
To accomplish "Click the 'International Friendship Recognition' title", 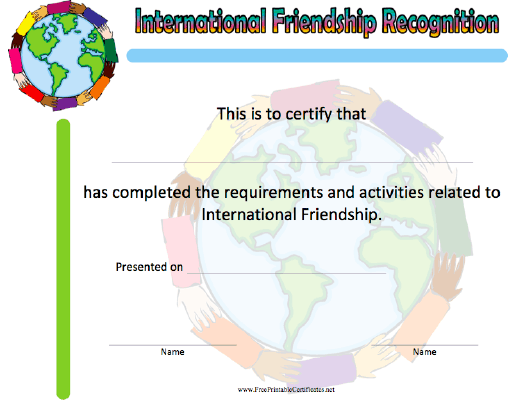I will pos(317,22).
